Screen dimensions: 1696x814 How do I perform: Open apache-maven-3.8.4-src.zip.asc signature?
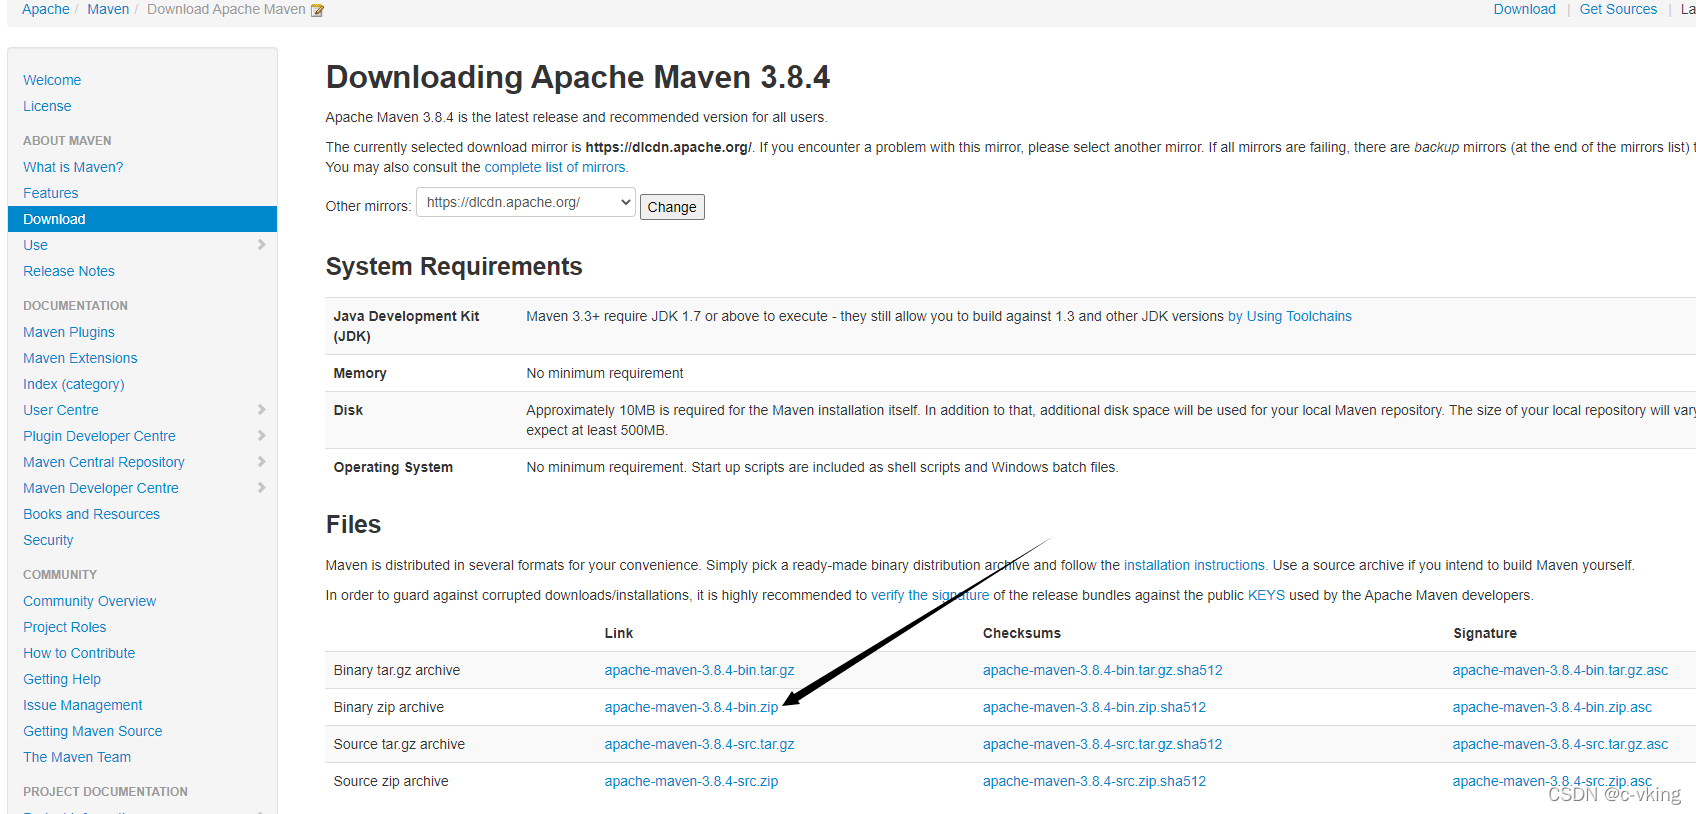click(x=1552, y=781)
